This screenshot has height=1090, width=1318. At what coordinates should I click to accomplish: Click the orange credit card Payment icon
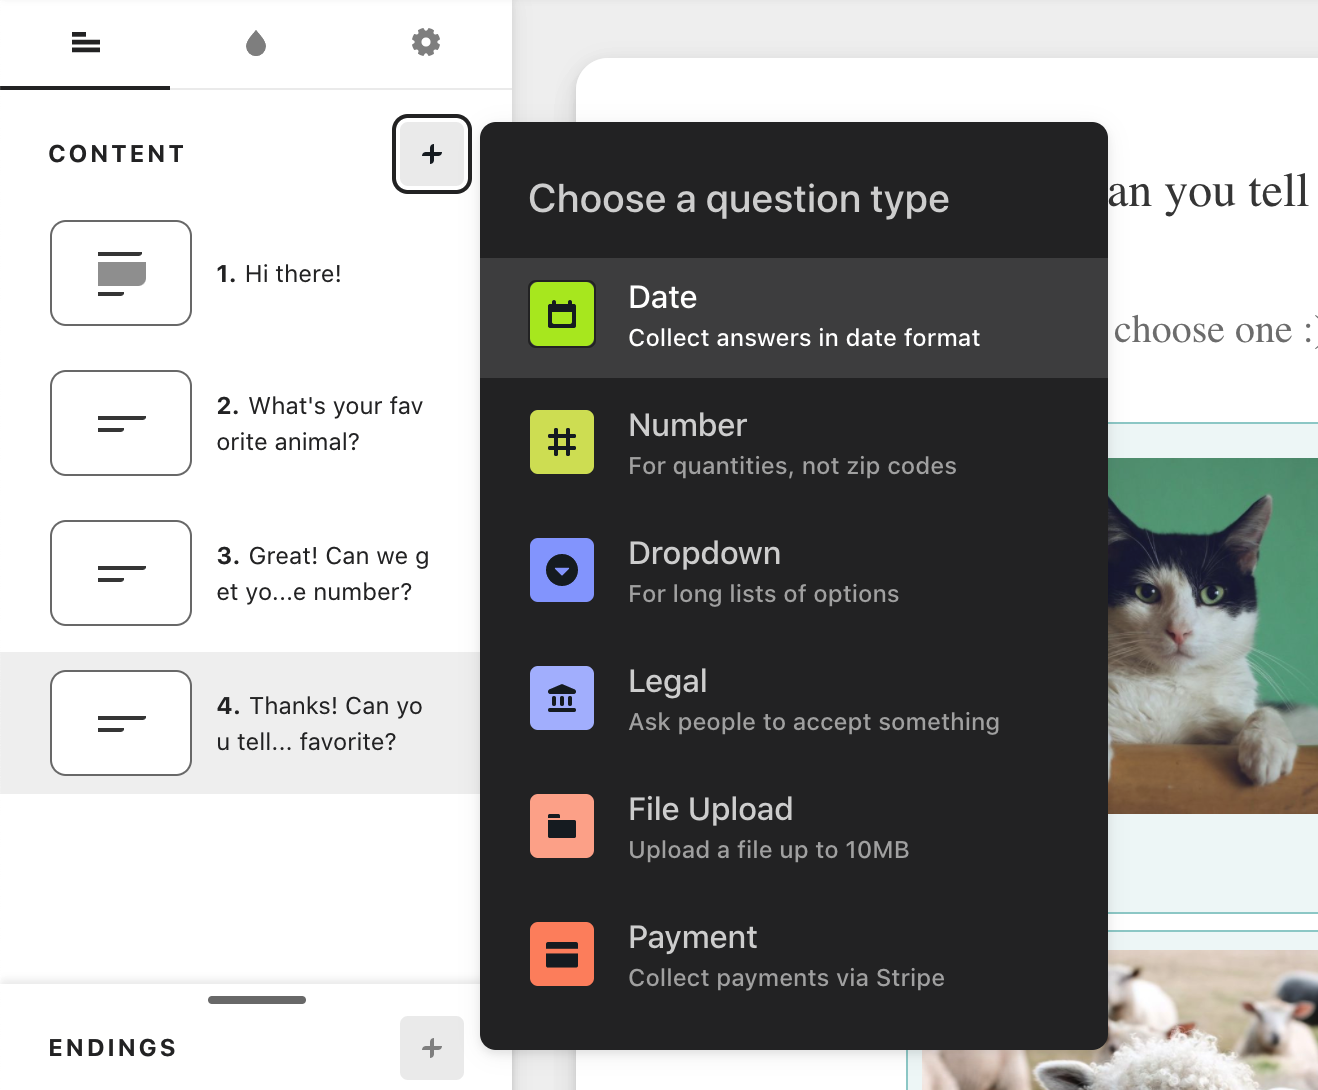562,954
